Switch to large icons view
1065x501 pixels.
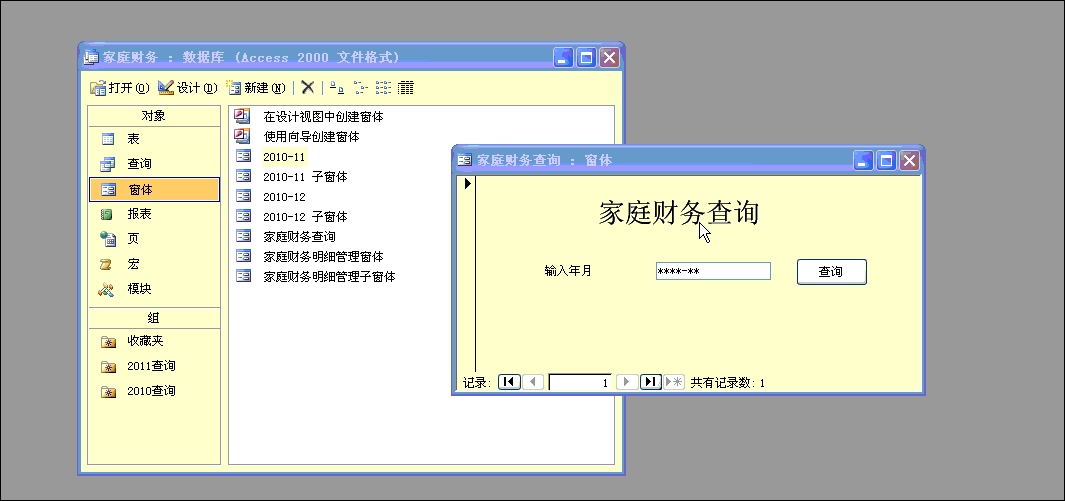click(x=336, y=88)
